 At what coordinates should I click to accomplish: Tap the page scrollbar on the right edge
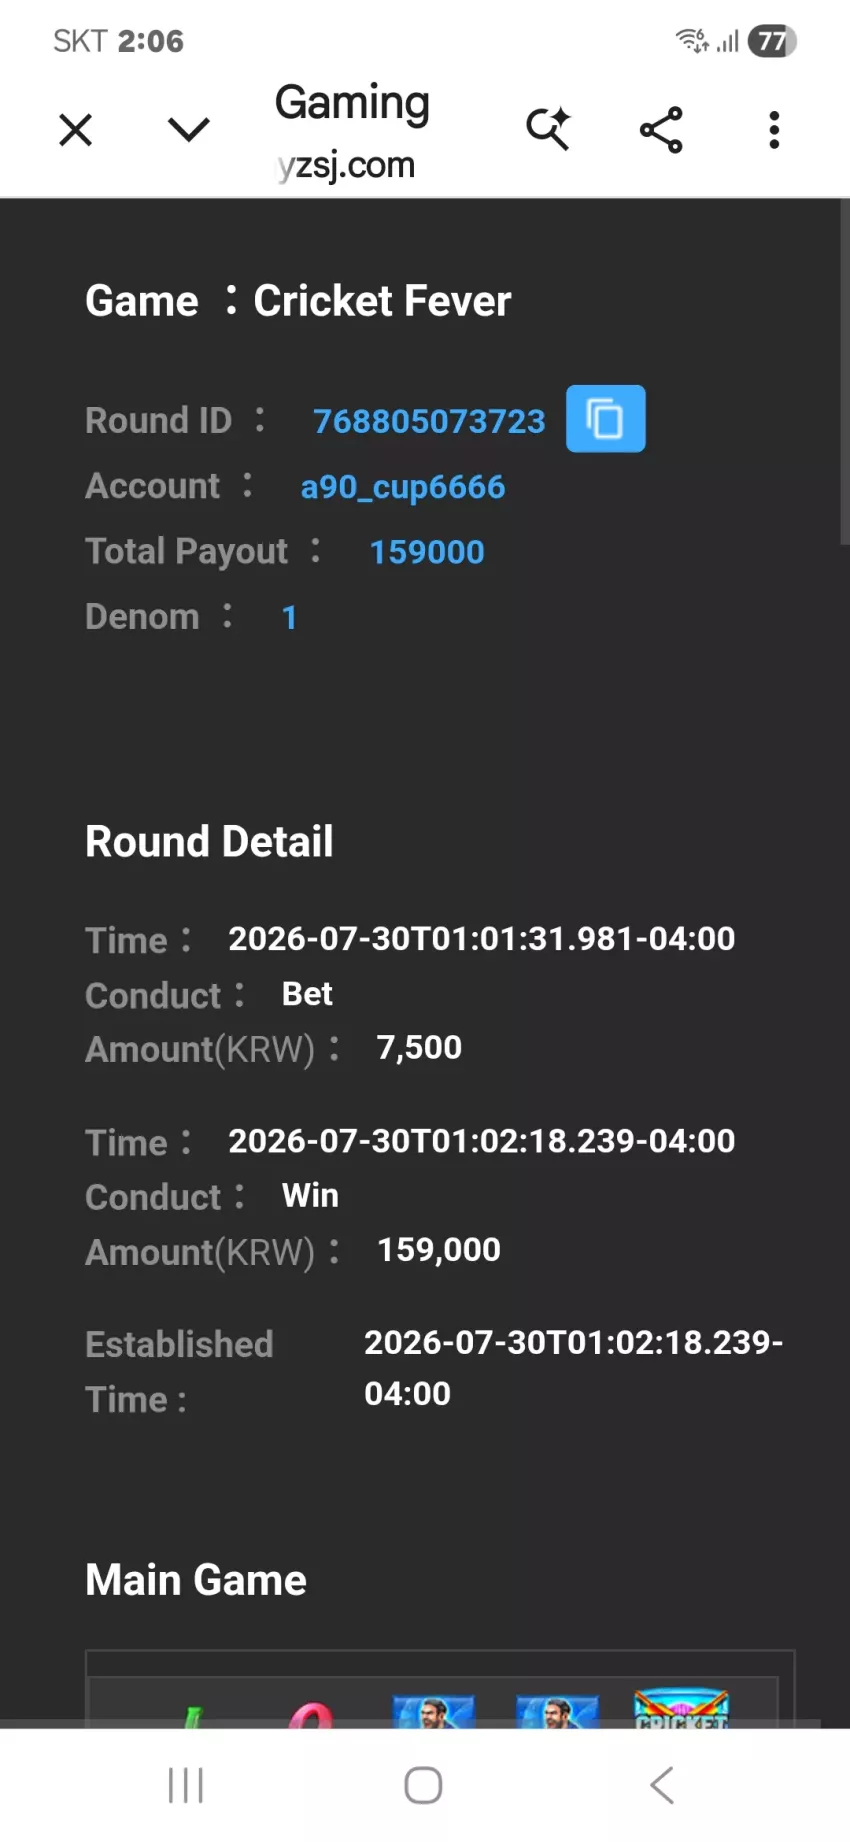pos(845,372)
